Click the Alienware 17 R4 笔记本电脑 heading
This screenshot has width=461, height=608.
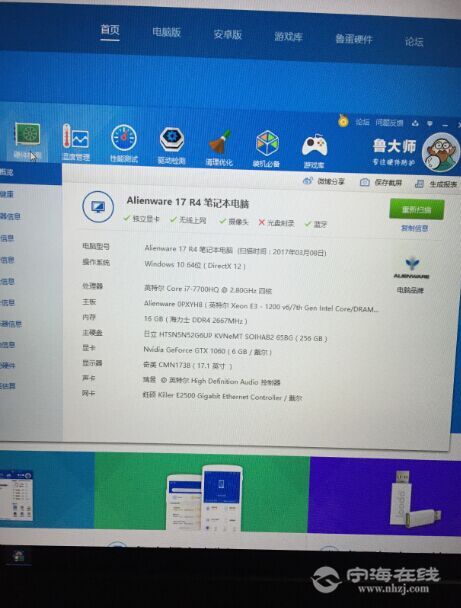pos(188,202)
